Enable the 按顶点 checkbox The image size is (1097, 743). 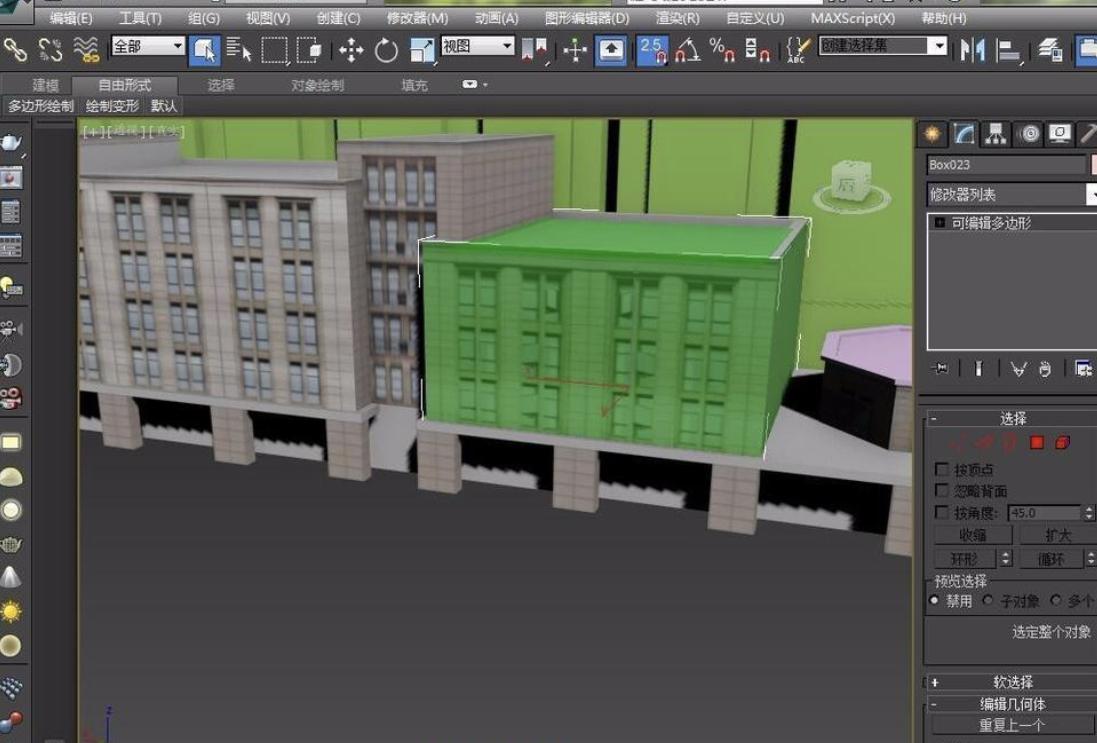[x=941, y=469]
